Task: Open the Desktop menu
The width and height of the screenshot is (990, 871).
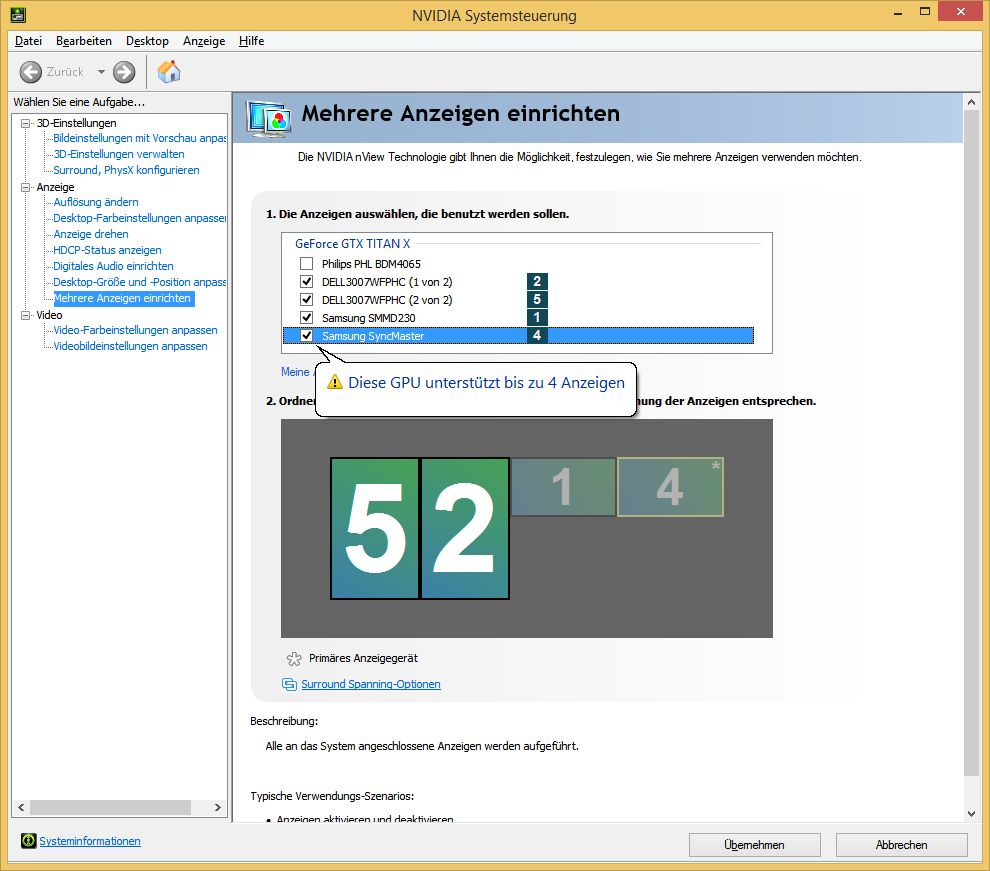Action: click(147, 41)
